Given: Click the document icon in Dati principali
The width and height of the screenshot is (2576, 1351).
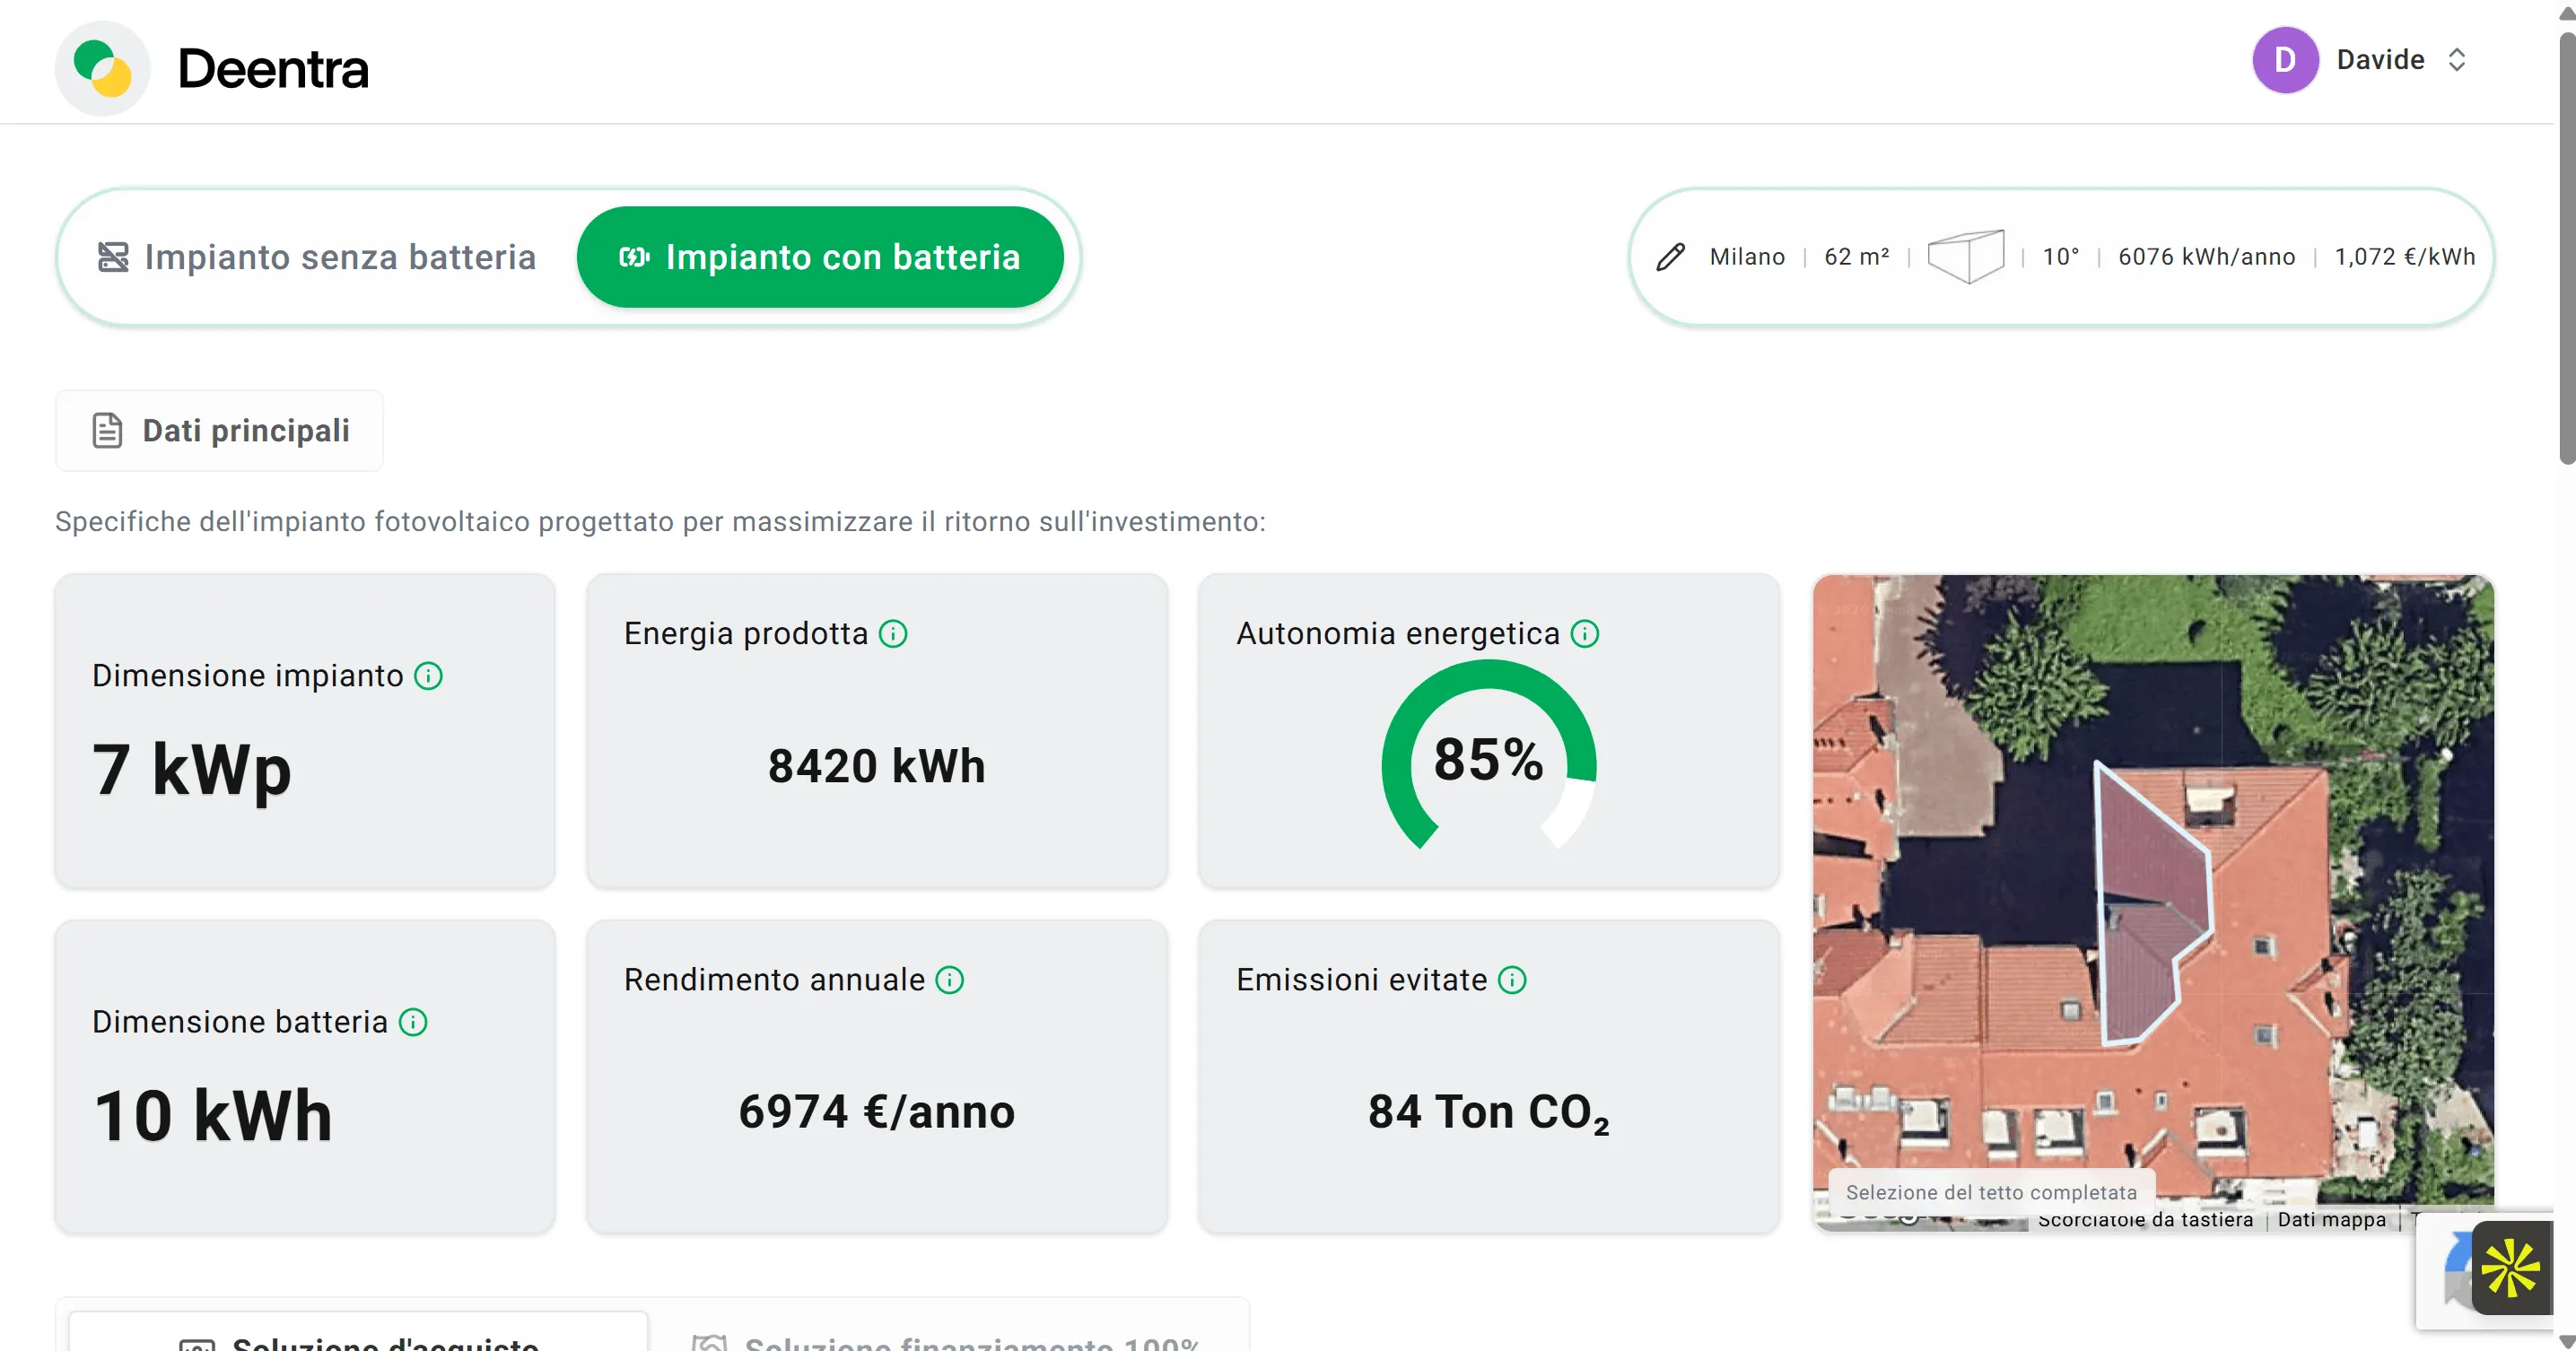Looking at the screenshot, I should coord(107,430).
